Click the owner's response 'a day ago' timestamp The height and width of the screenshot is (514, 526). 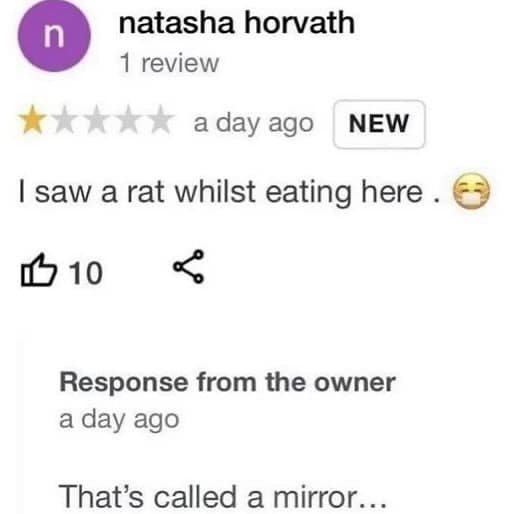[119, 420]
